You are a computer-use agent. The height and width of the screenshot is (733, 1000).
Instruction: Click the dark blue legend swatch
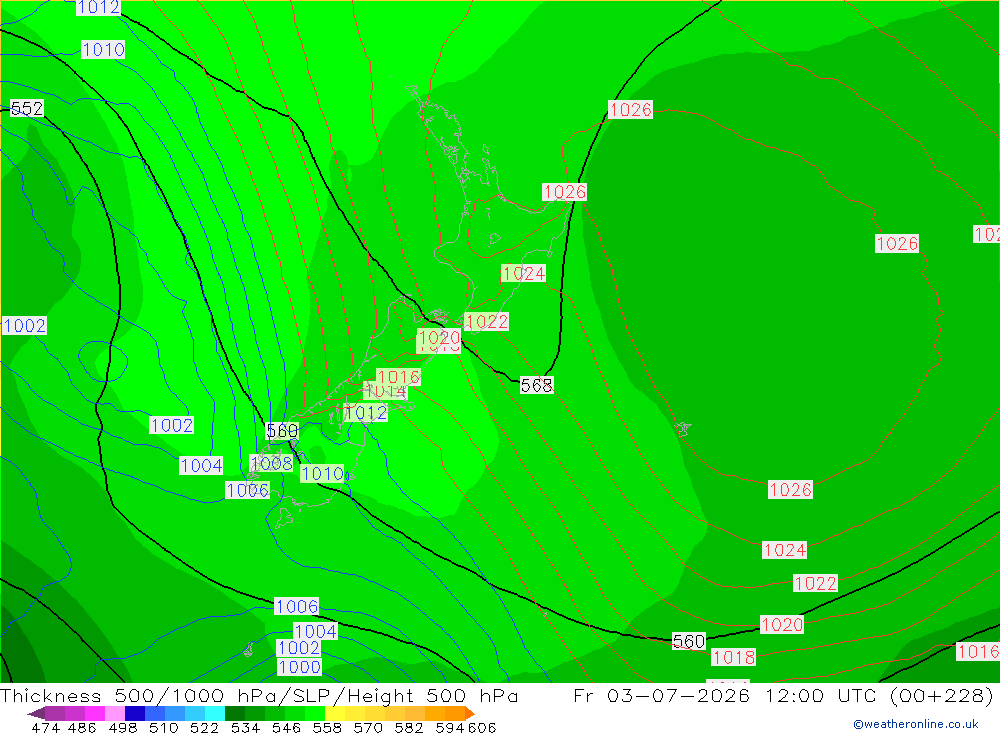click(135, 713)
